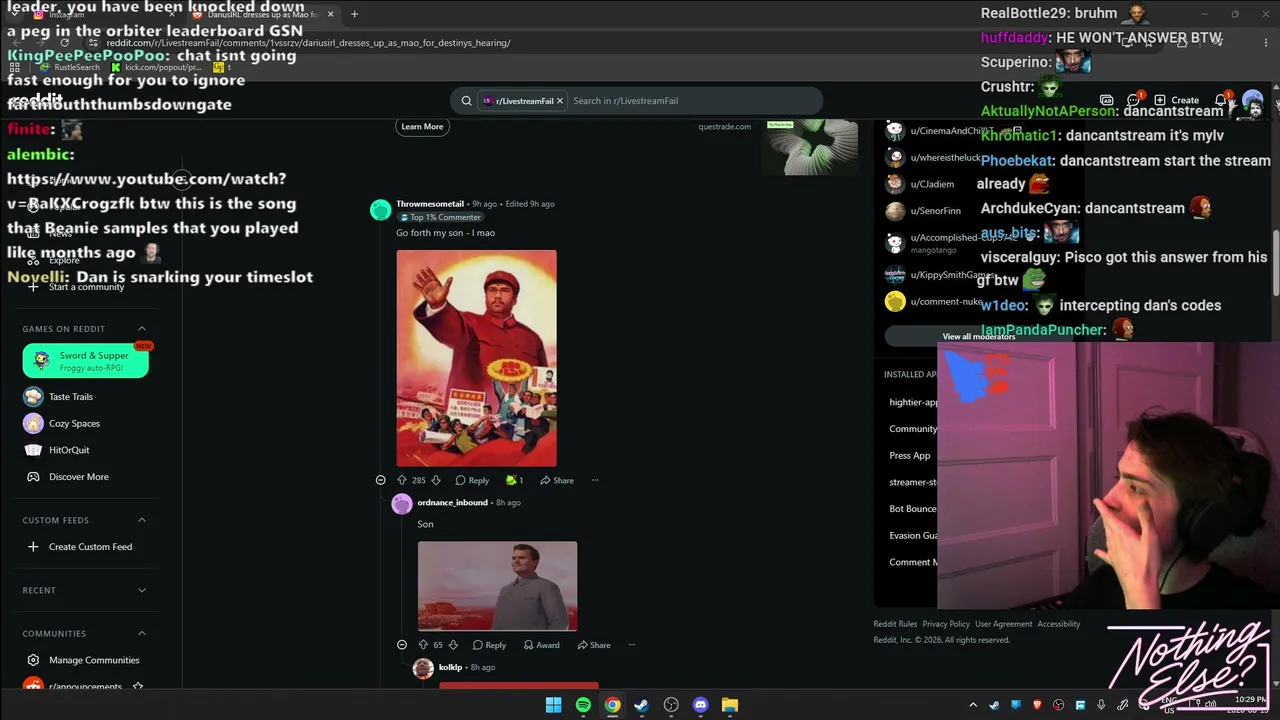Open the Windows Start menu
The width and height of the screenshot is (1280, 720).
click(x=553, y=705)
